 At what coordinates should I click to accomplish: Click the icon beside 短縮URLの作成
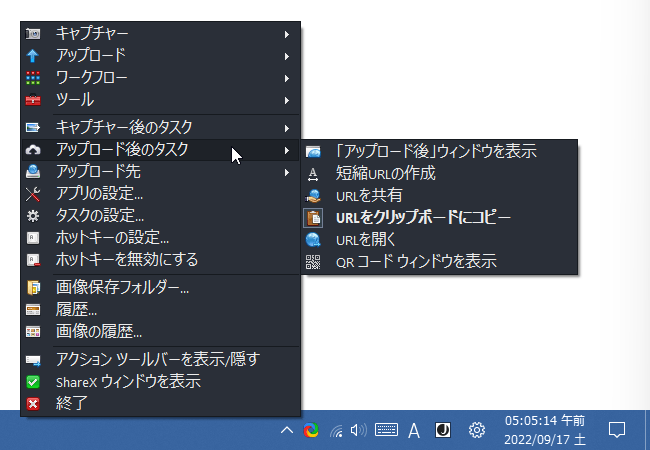[x=313, y=174]
